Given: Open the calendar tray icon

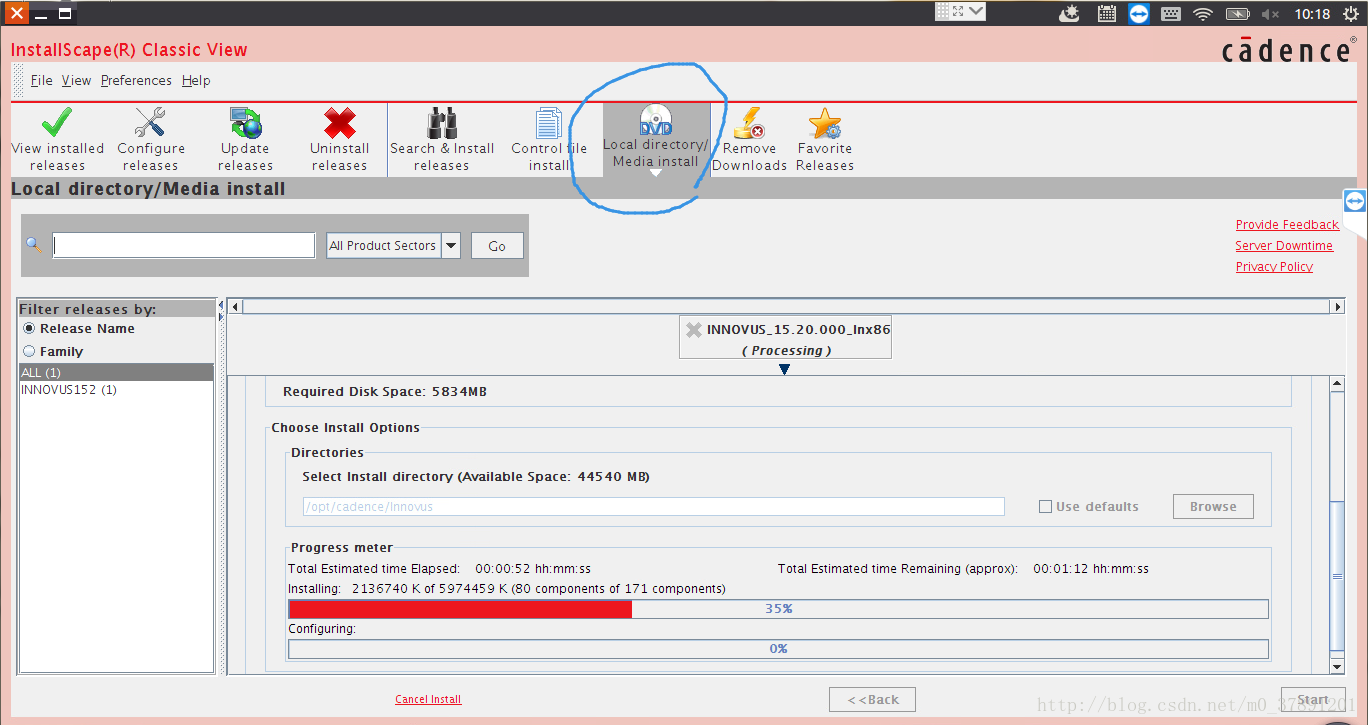Looking at the screenshot, I should (x=1106, y=14).
